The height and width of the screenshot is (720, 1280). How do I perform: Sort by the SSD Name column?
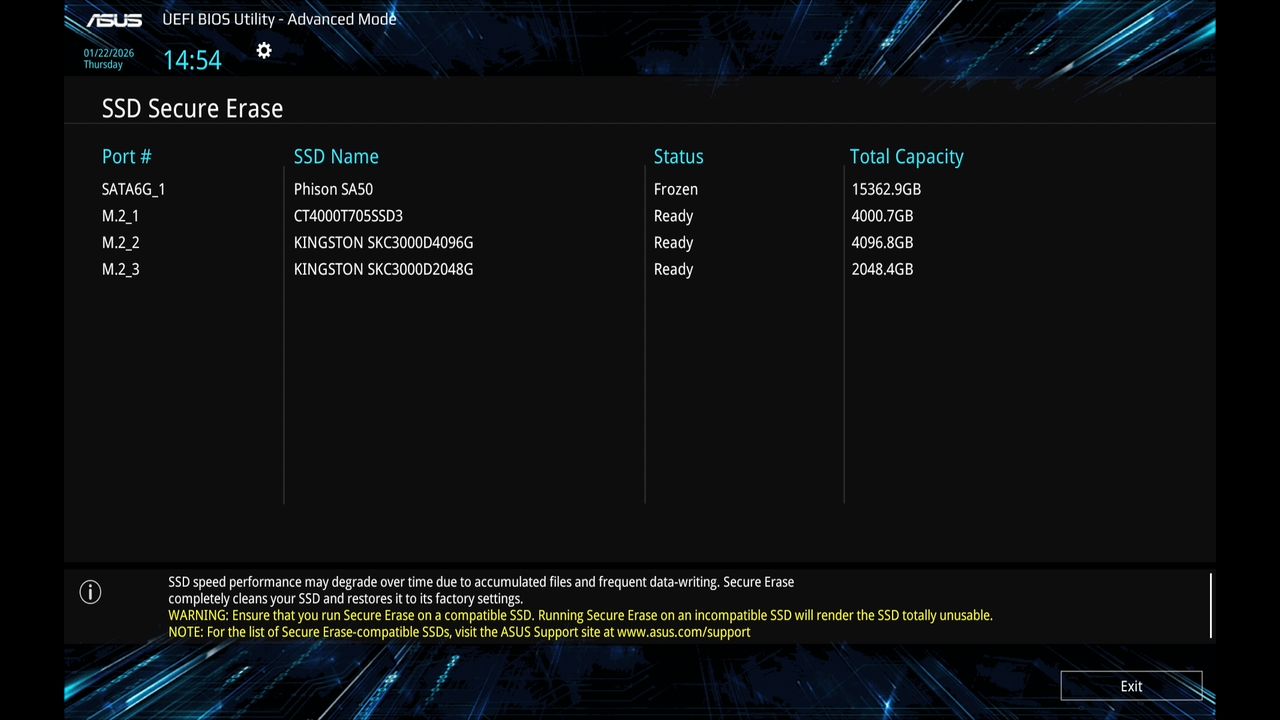point(336,156)
